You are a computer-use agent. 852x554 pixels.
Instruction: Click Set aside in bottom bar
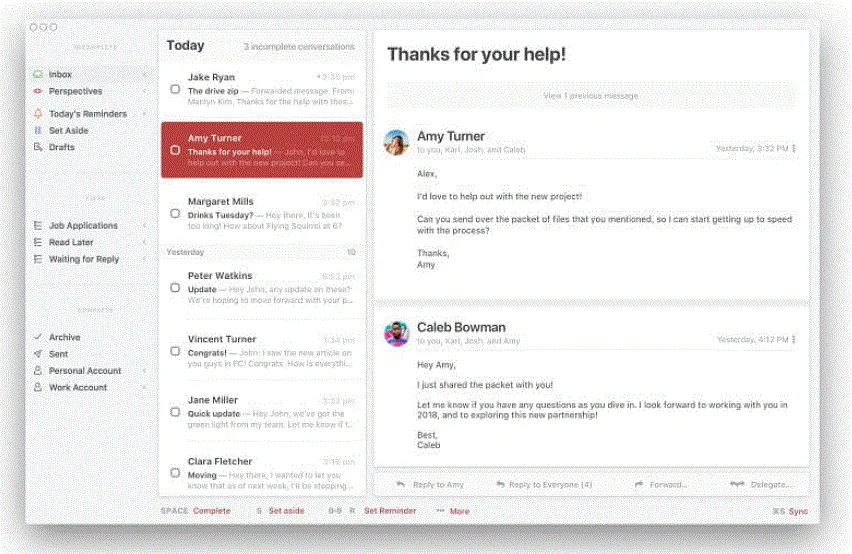coord(286,511)
